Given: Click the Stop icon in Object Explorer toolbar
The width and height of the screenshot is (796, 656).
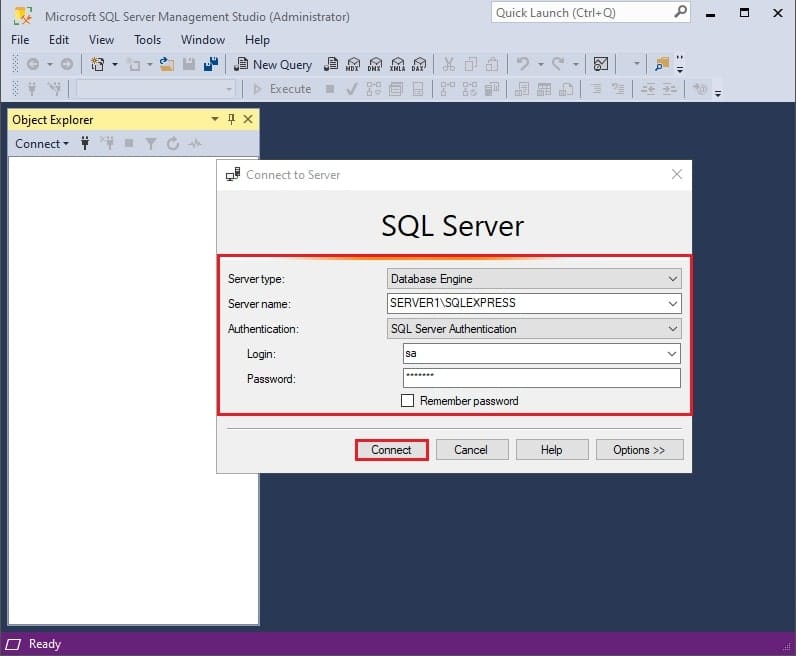Looking at the screenshot, I should pos(129,144).
